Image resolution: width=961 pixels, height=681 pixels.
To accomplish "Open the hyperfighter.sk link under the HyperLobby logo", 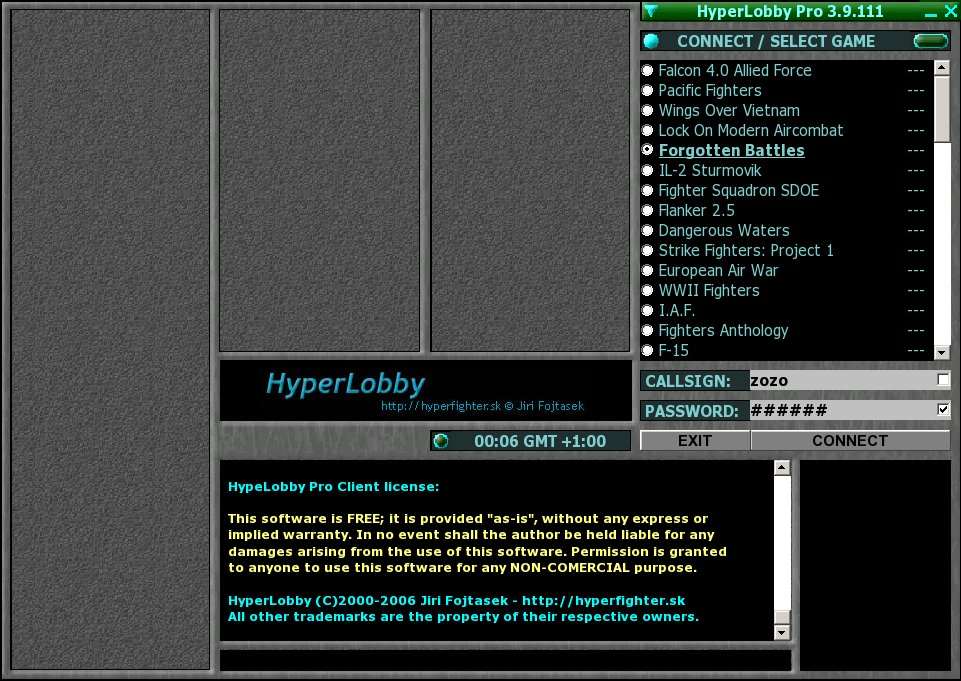I will (441, 406).
